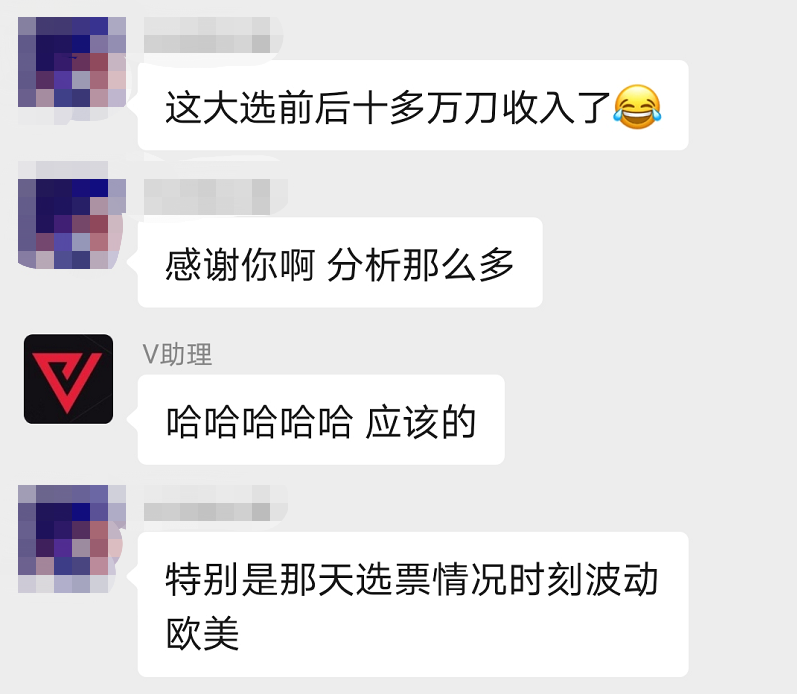Tap the crying-laughing emoji in the first message
The image size is (797, 694).
637,107
